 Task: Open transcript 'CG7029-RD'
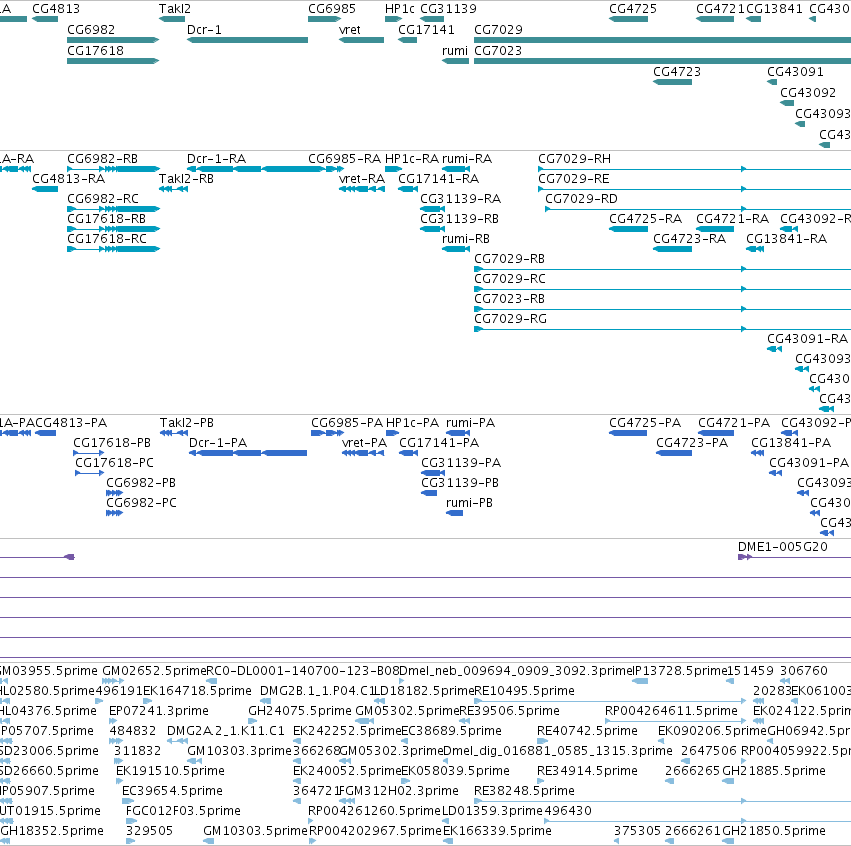(581, 199)
